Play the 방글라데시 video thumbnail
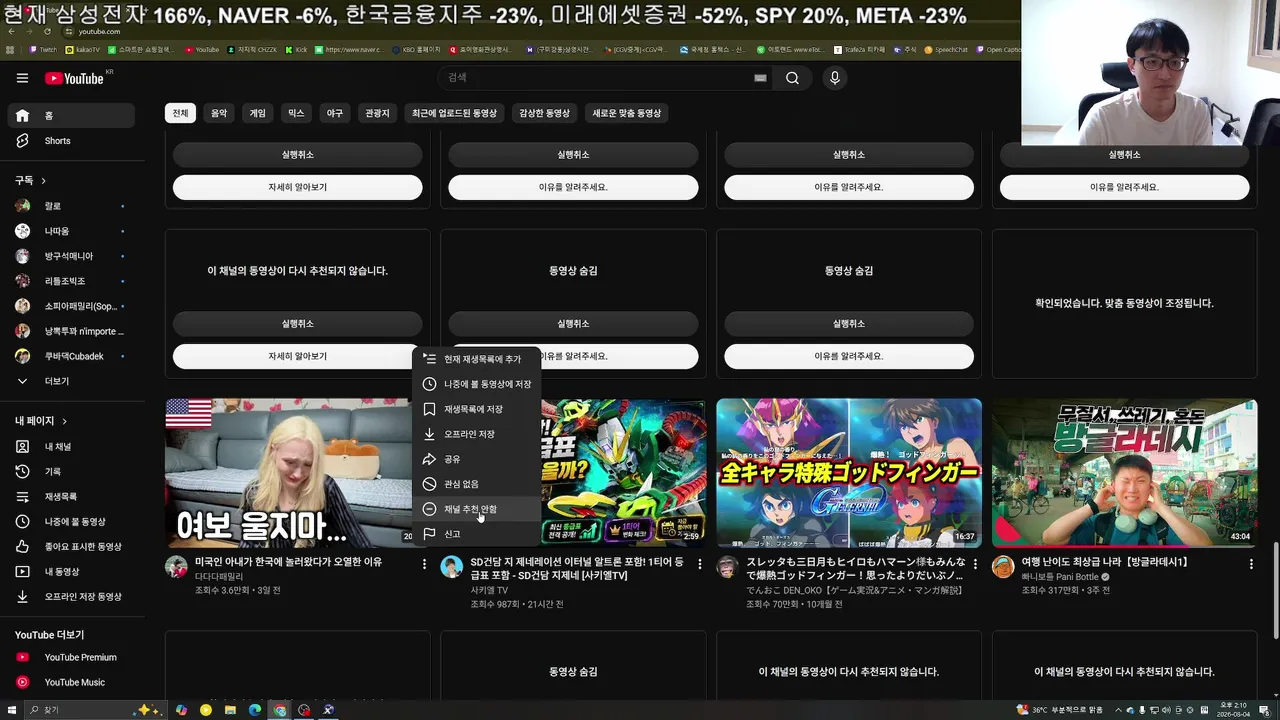Viewport: 1280px width, 720px height. [1124, 473]
